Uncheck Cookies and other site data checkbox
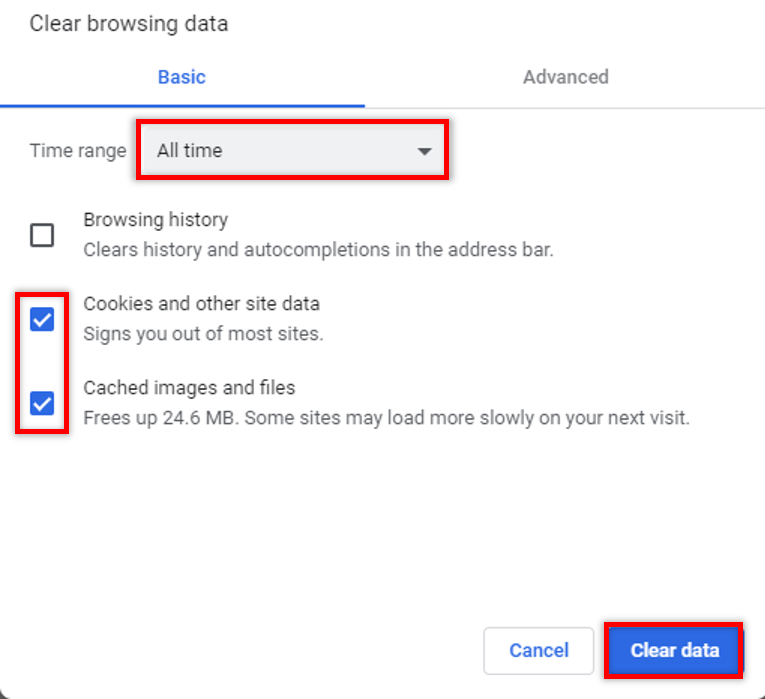Viewport: 765px width, 699px height. pyautogui.click(x=42, y=320)
